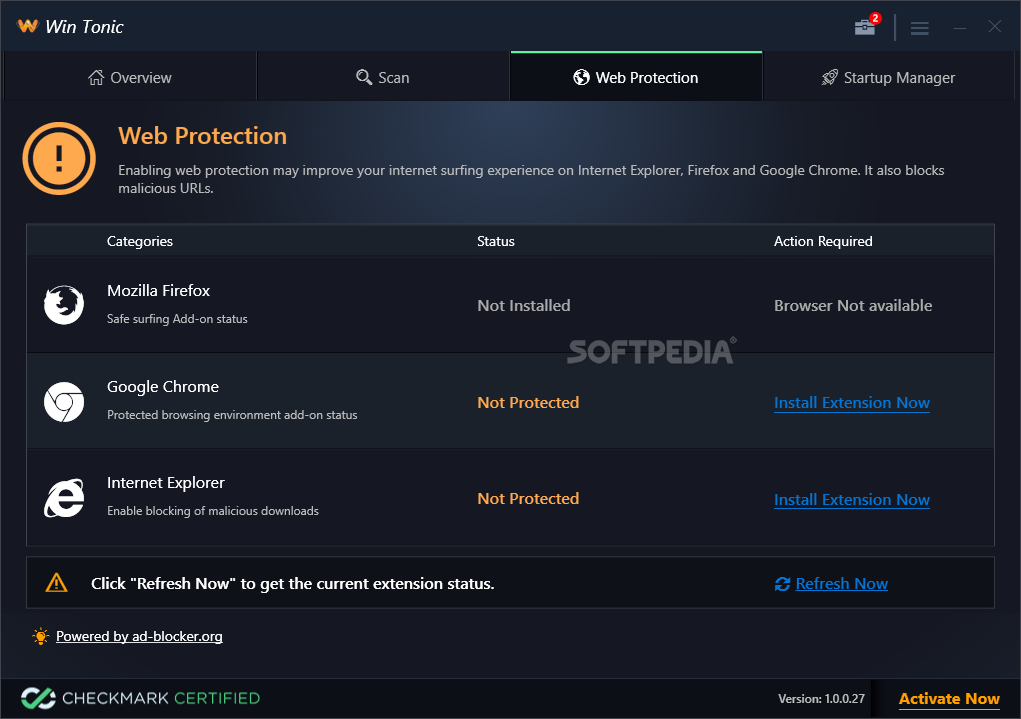Click 'Not Installed' status for Firefox
1021x719 pixels.
pos(524,305)
